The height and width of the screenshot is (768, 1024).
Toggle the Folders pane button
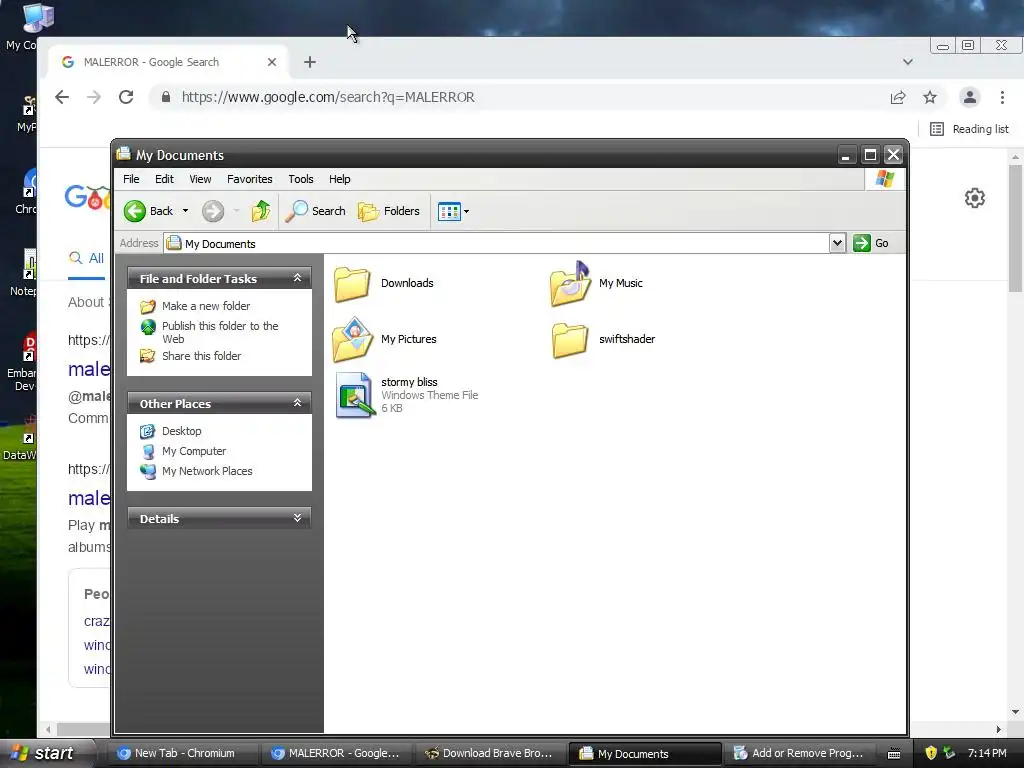tap(389, 211)
